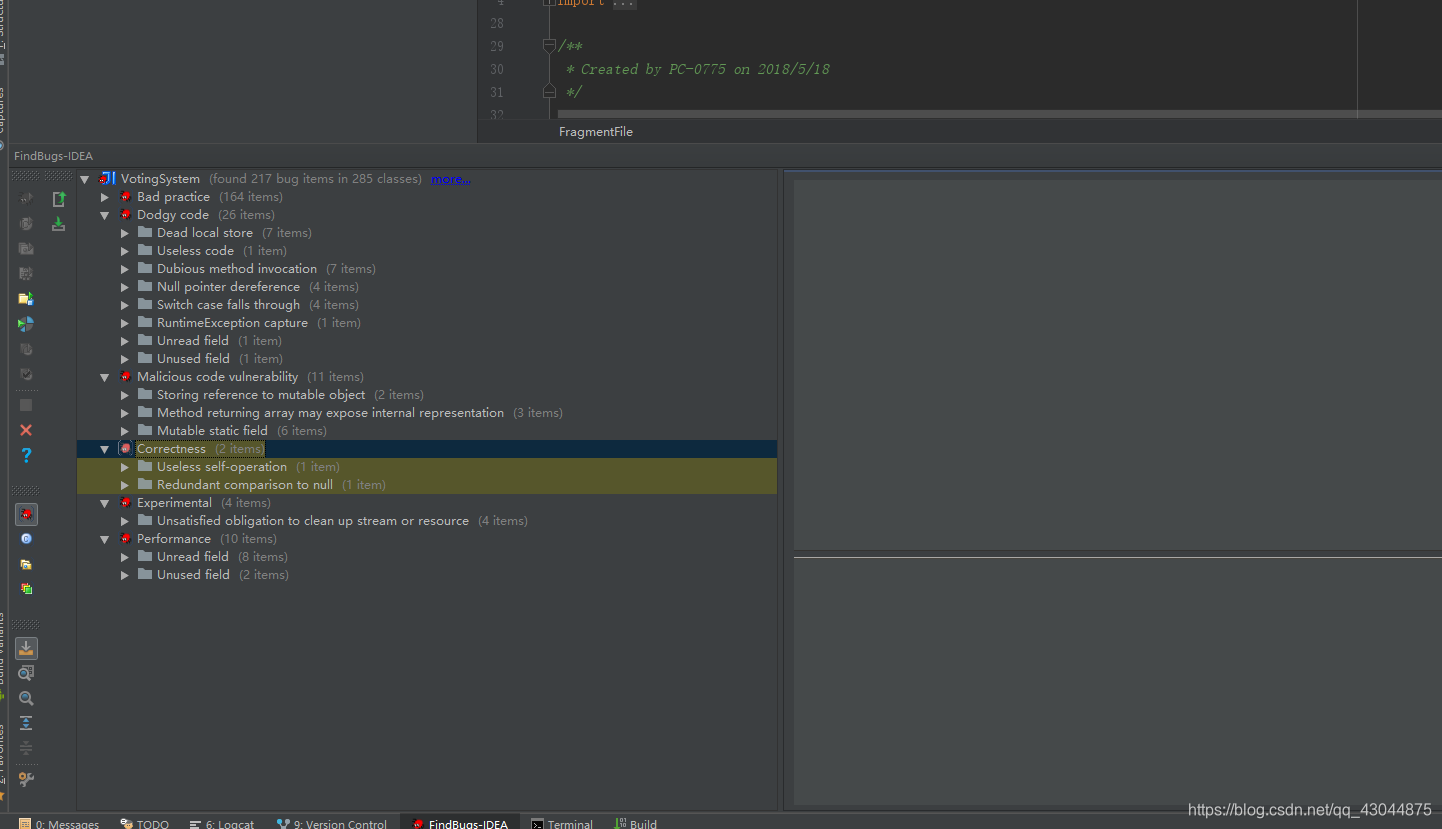The image size is (1442, 829).
Task: Click the bug icon beside Bad practice
Action: point(125,197)
